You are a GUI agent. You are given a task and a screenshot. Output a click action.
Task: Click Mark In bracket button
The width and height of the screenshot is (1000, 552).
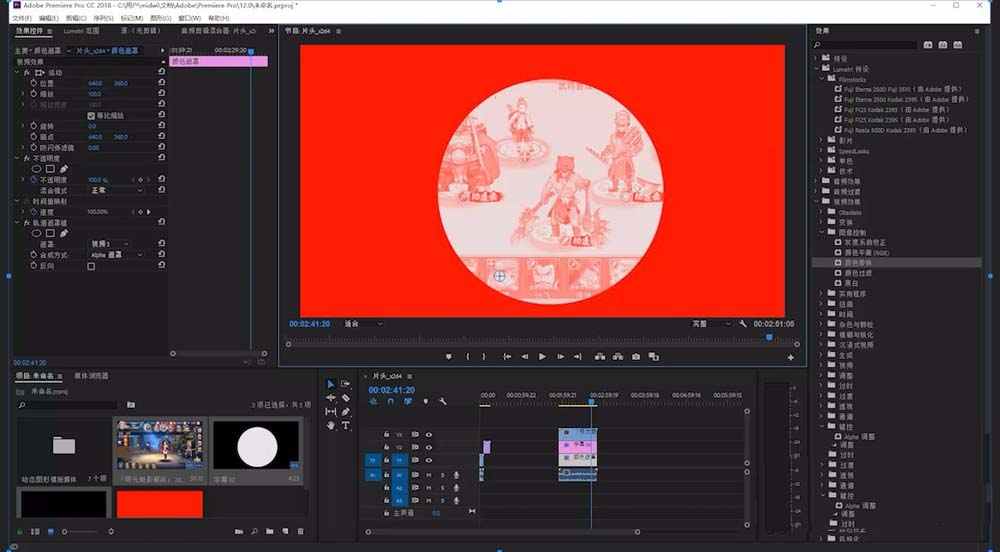(467, 357)
